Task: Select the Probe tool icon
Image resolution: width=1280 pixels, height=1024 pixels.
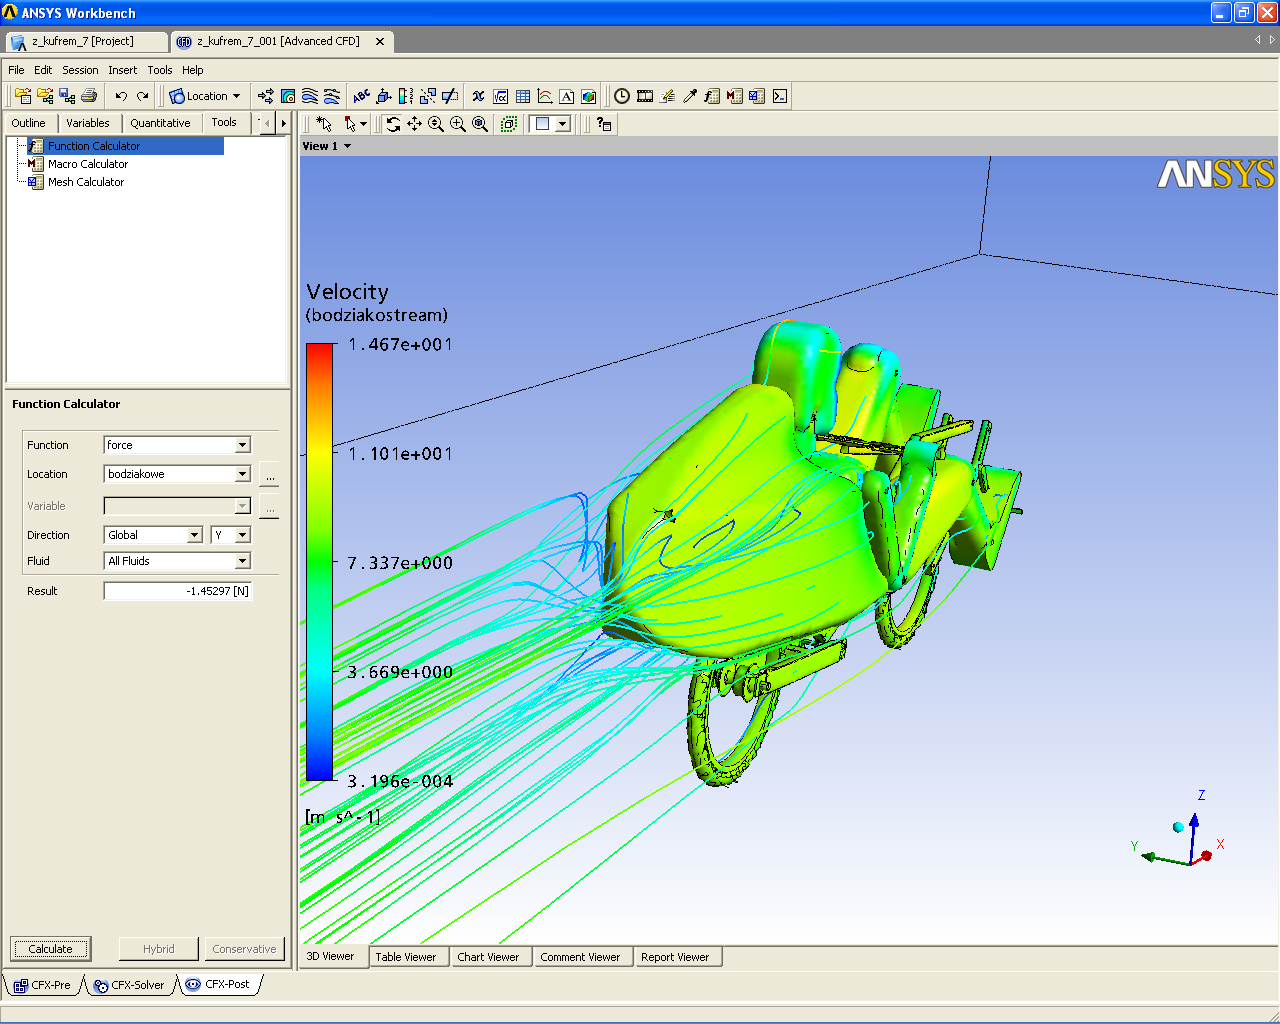Action: [x=690, y=96]
